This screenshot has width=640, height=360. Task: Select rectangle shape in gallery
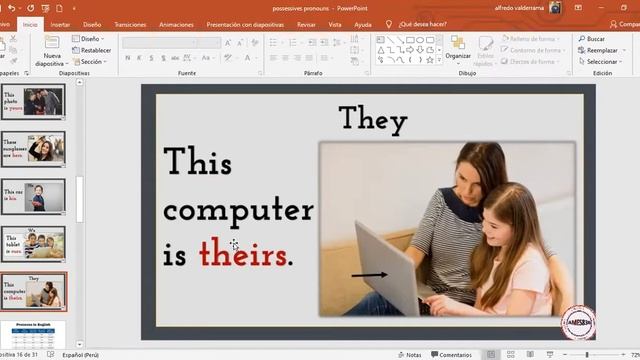coord(410,40)
